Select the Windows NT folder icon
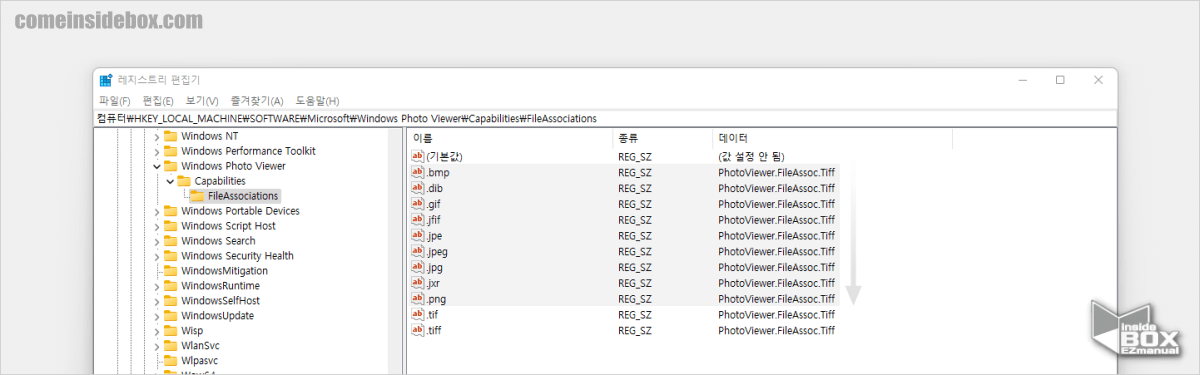This screenshot has width=1200, height=375. coord(170,136)
